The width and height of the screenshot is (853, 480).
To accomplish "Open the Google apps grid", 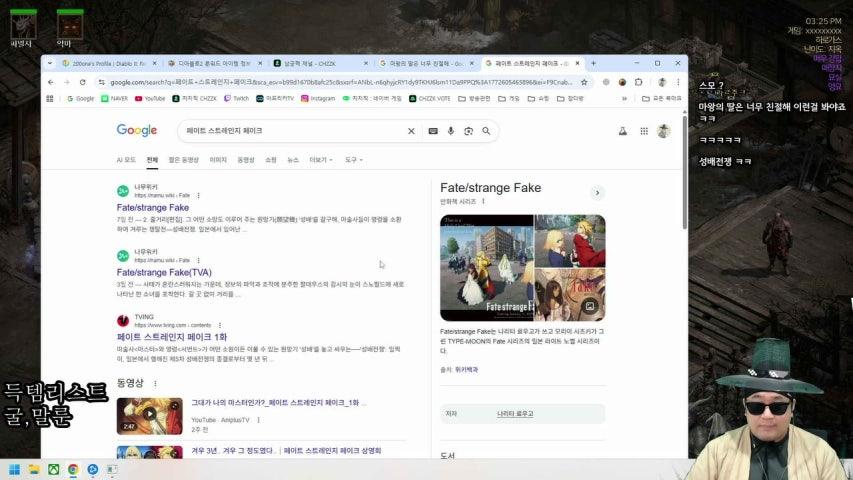I will coord(642,131).
